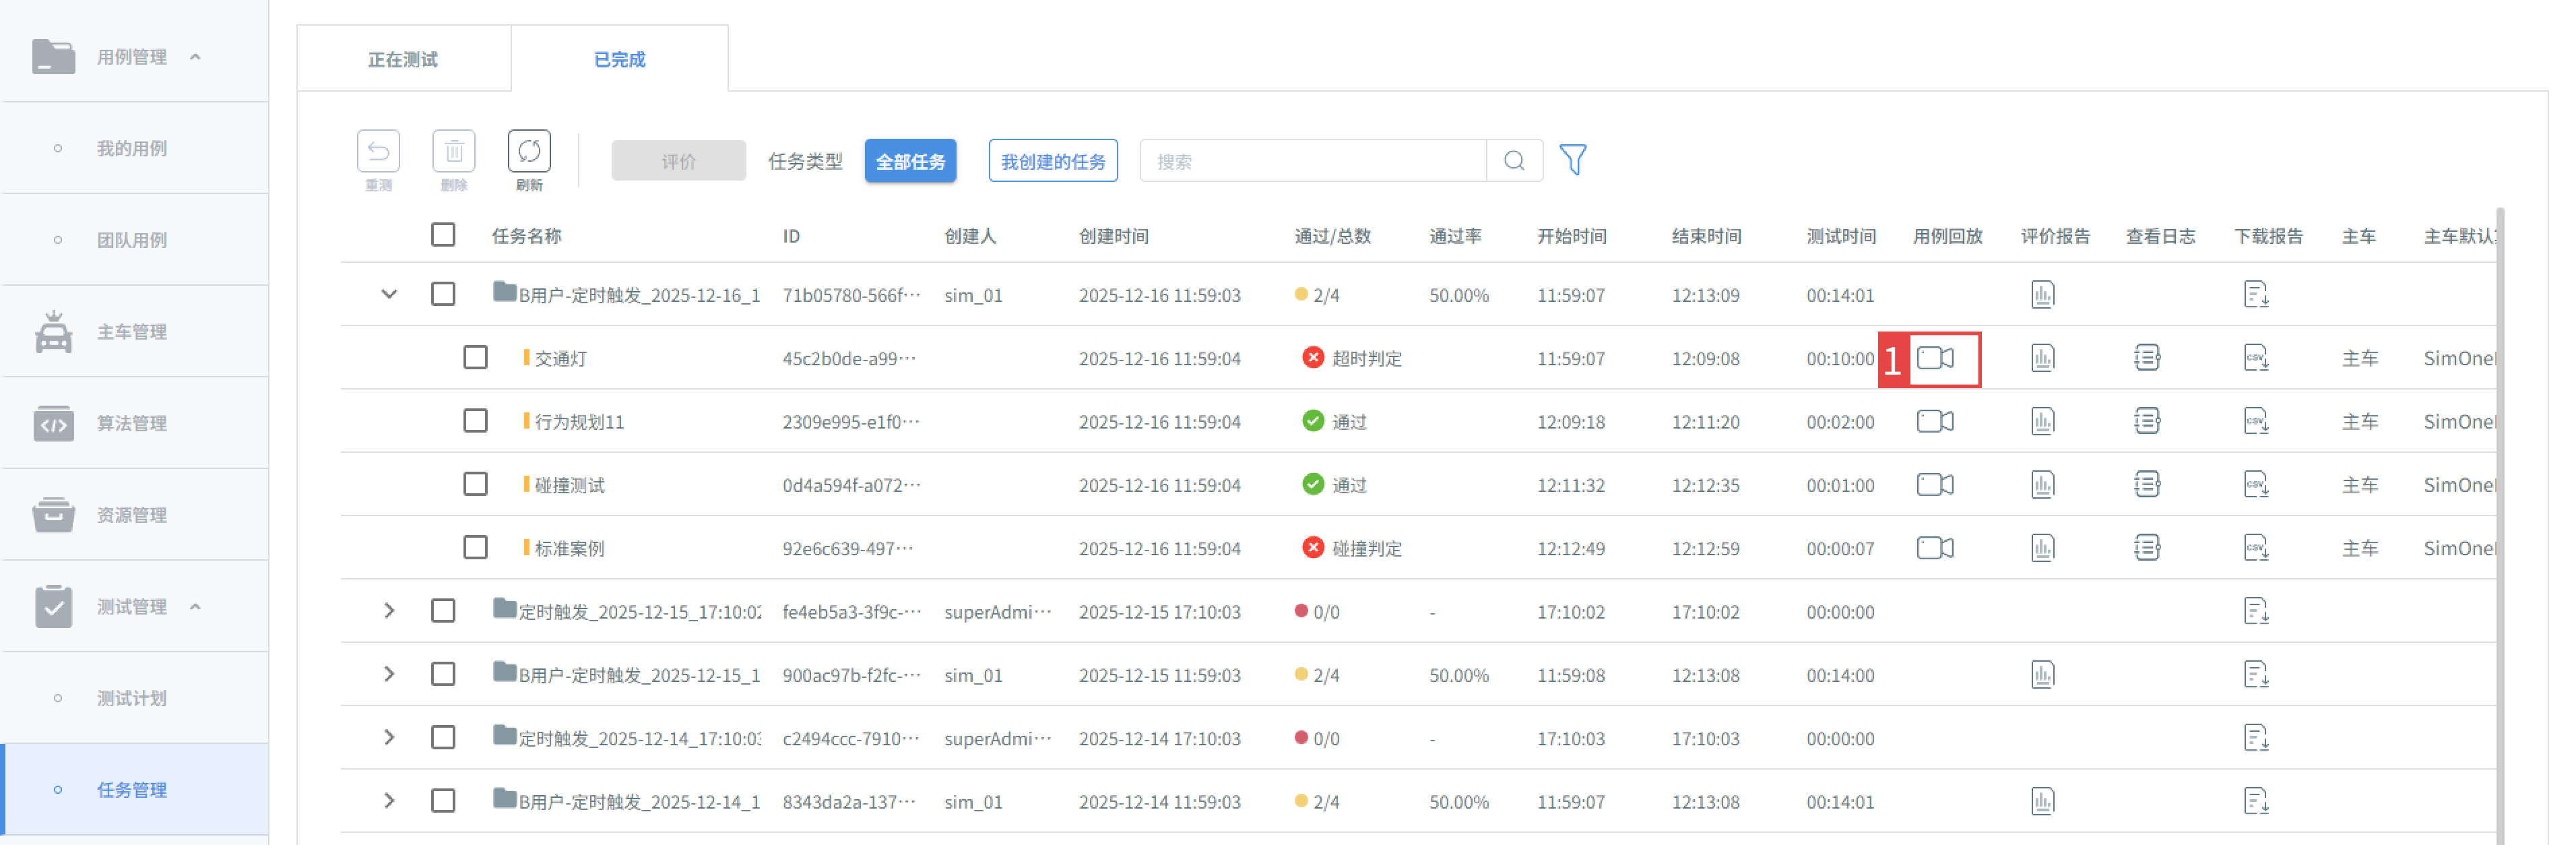Expand the B用户-定时触发_2025-12-14_1 task group

[389, 801]
